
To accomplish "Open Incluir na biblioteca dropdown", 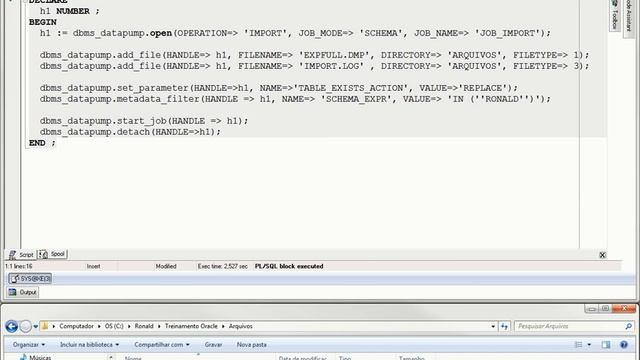I will (x=89, y=345).
